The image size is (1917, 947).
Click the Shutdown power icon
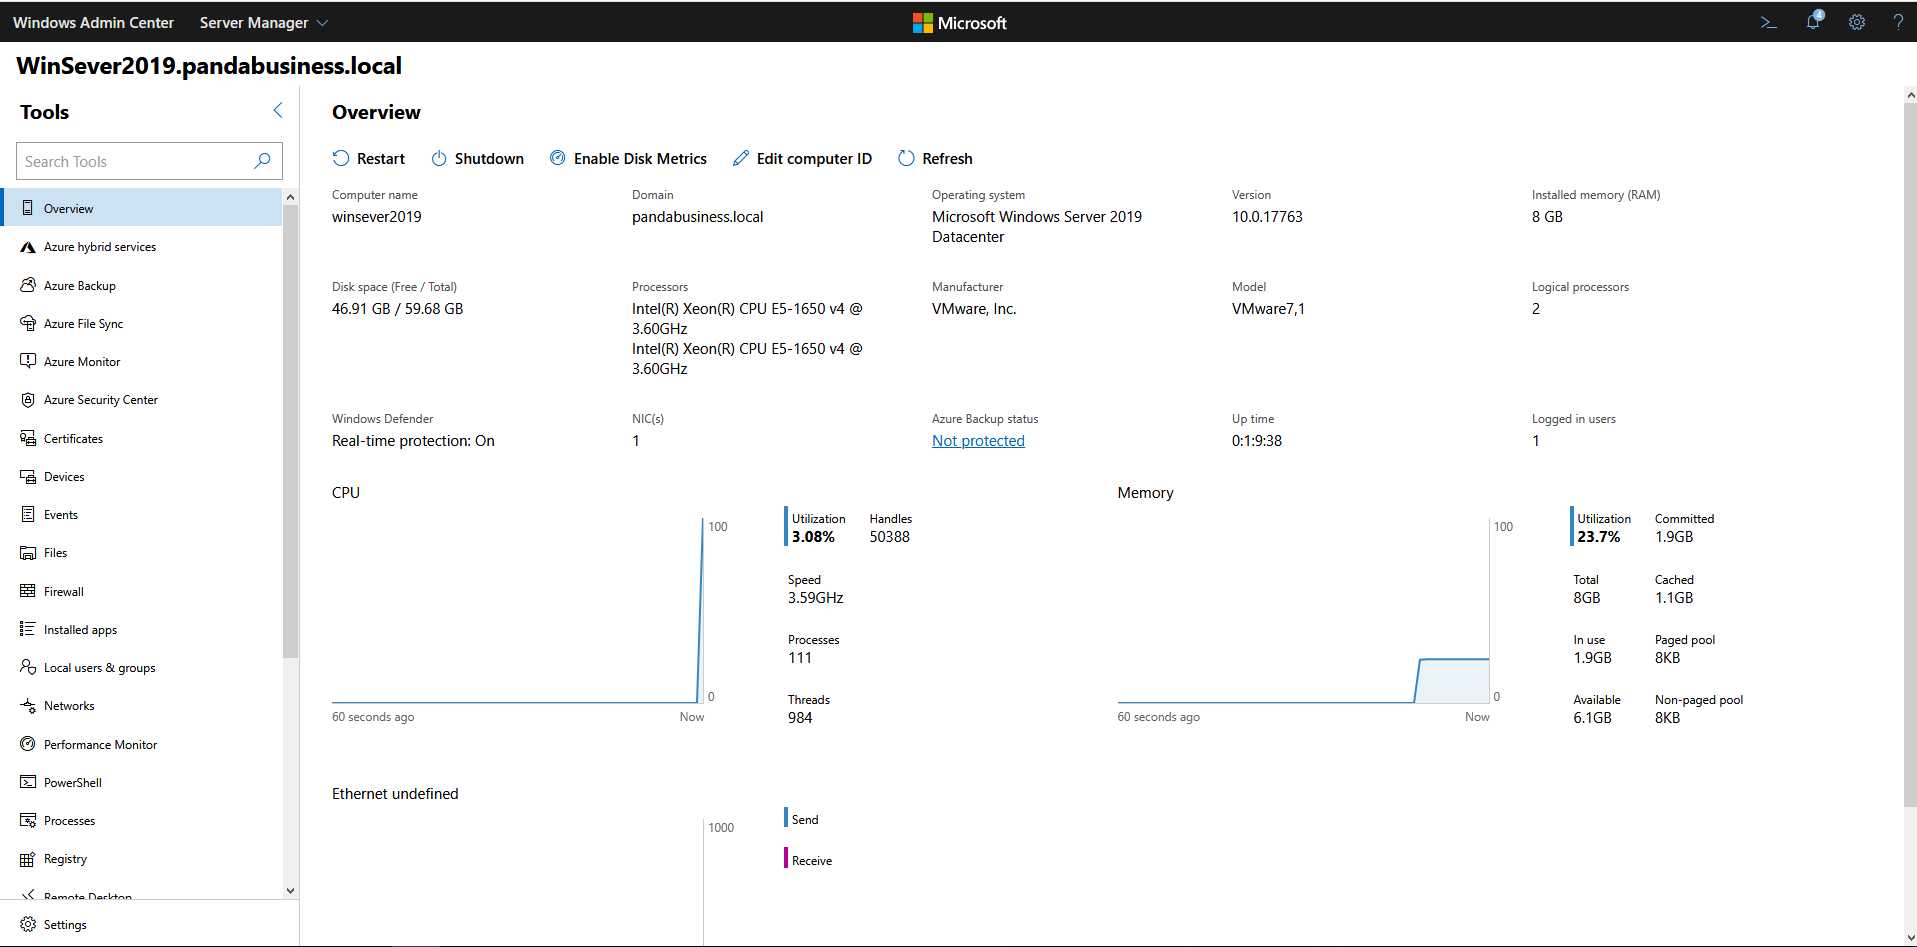(x=439, y=158)
